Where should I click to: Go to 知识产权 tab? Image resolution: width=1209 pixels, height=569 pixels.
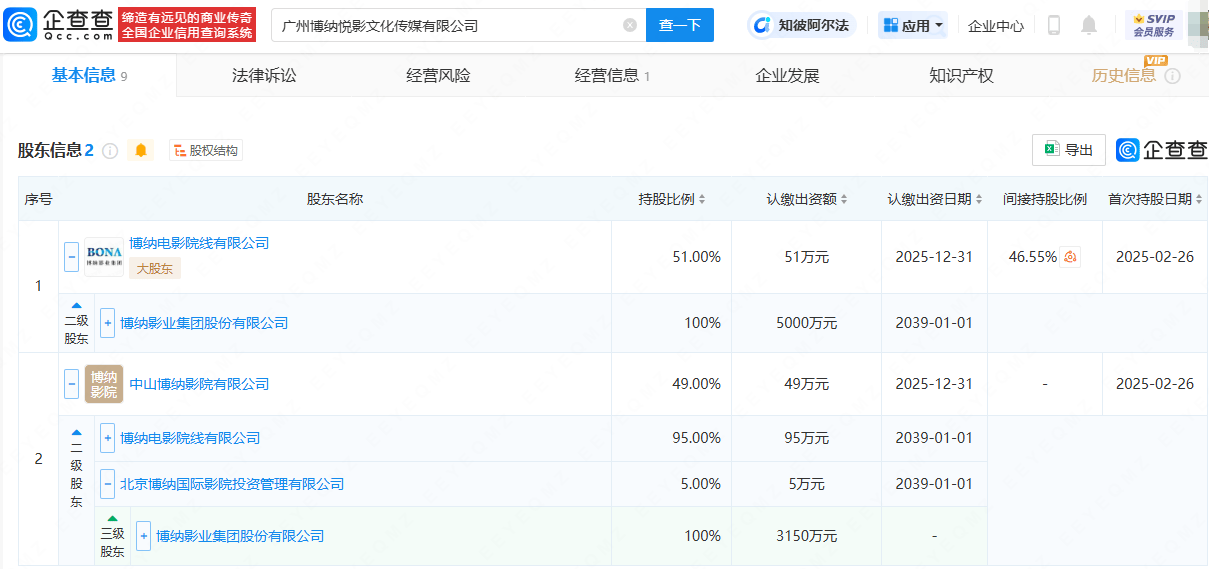pyautogui.click(x=961, y=75)
